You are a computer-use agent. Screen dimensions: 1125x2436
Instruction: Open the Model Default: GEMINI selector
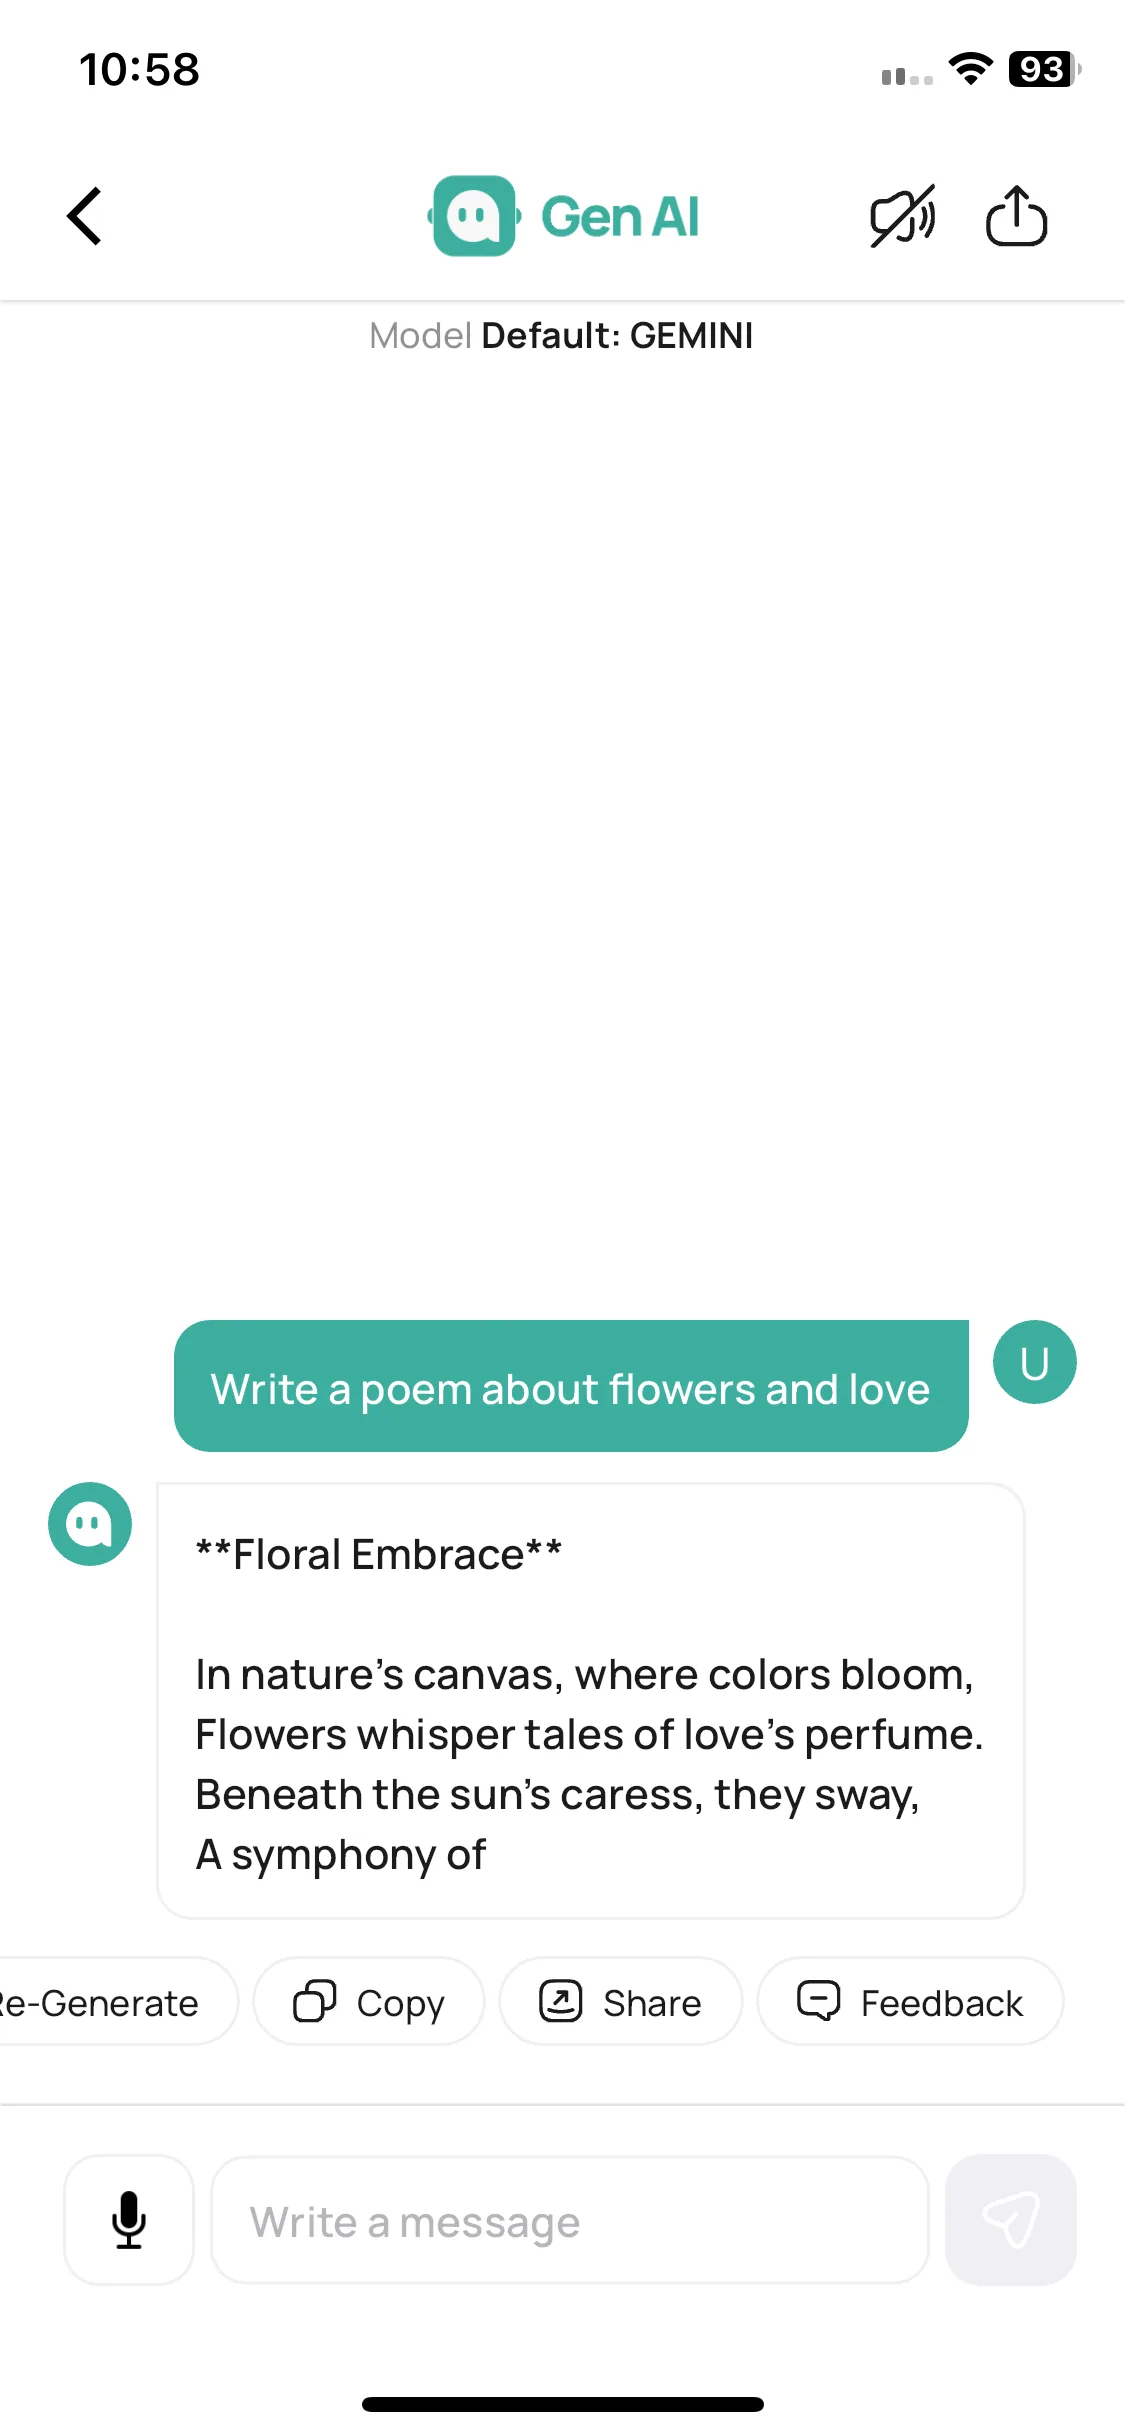[561, 336]
